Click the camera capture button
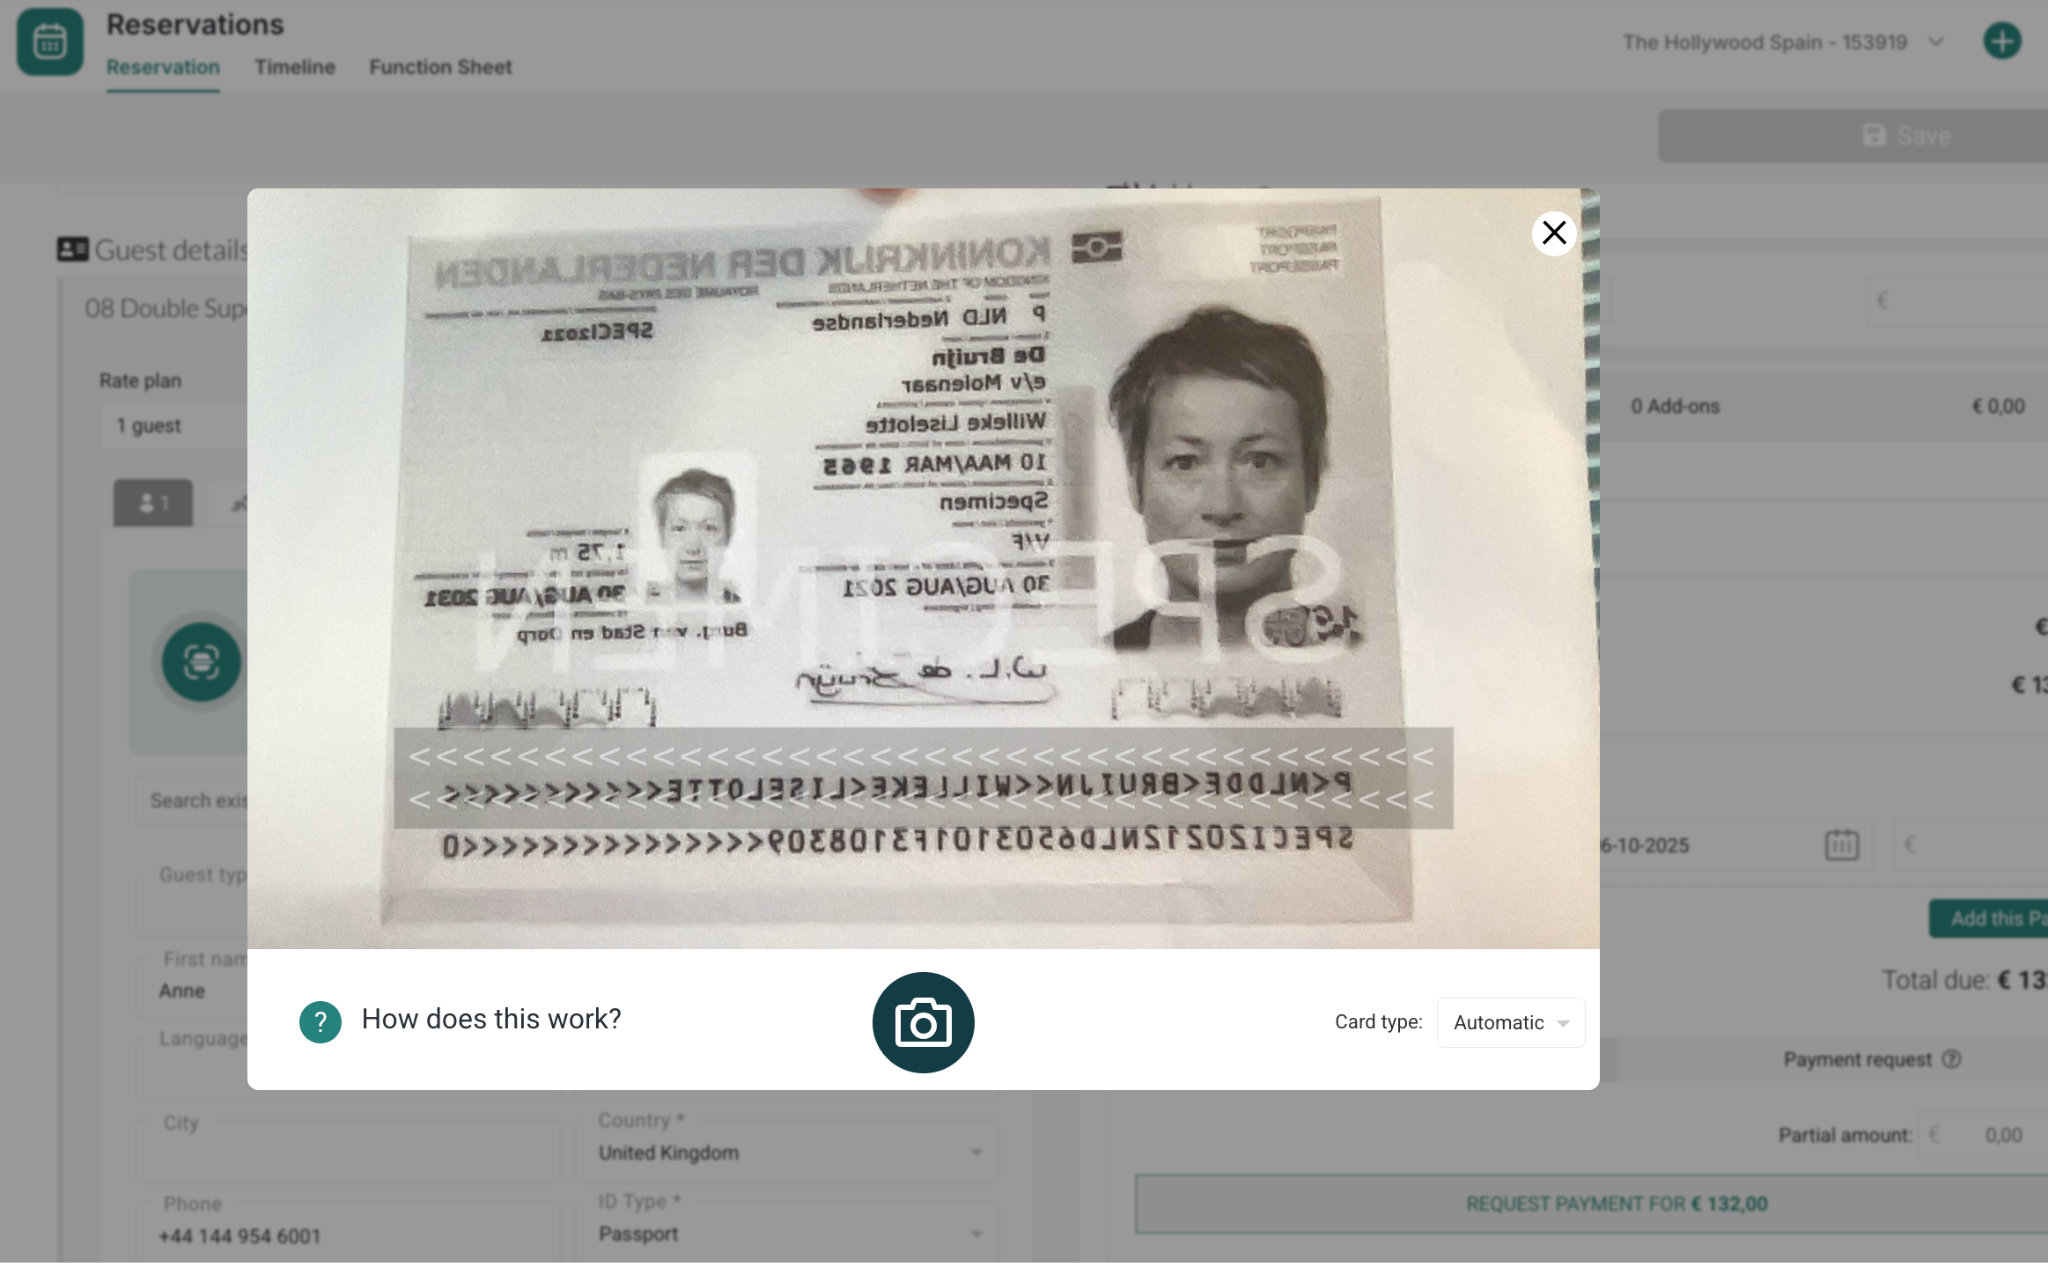Image resolution: width=2048 pixels, height=1263 pixels. pyautogui.click(x=922, y=1022)
